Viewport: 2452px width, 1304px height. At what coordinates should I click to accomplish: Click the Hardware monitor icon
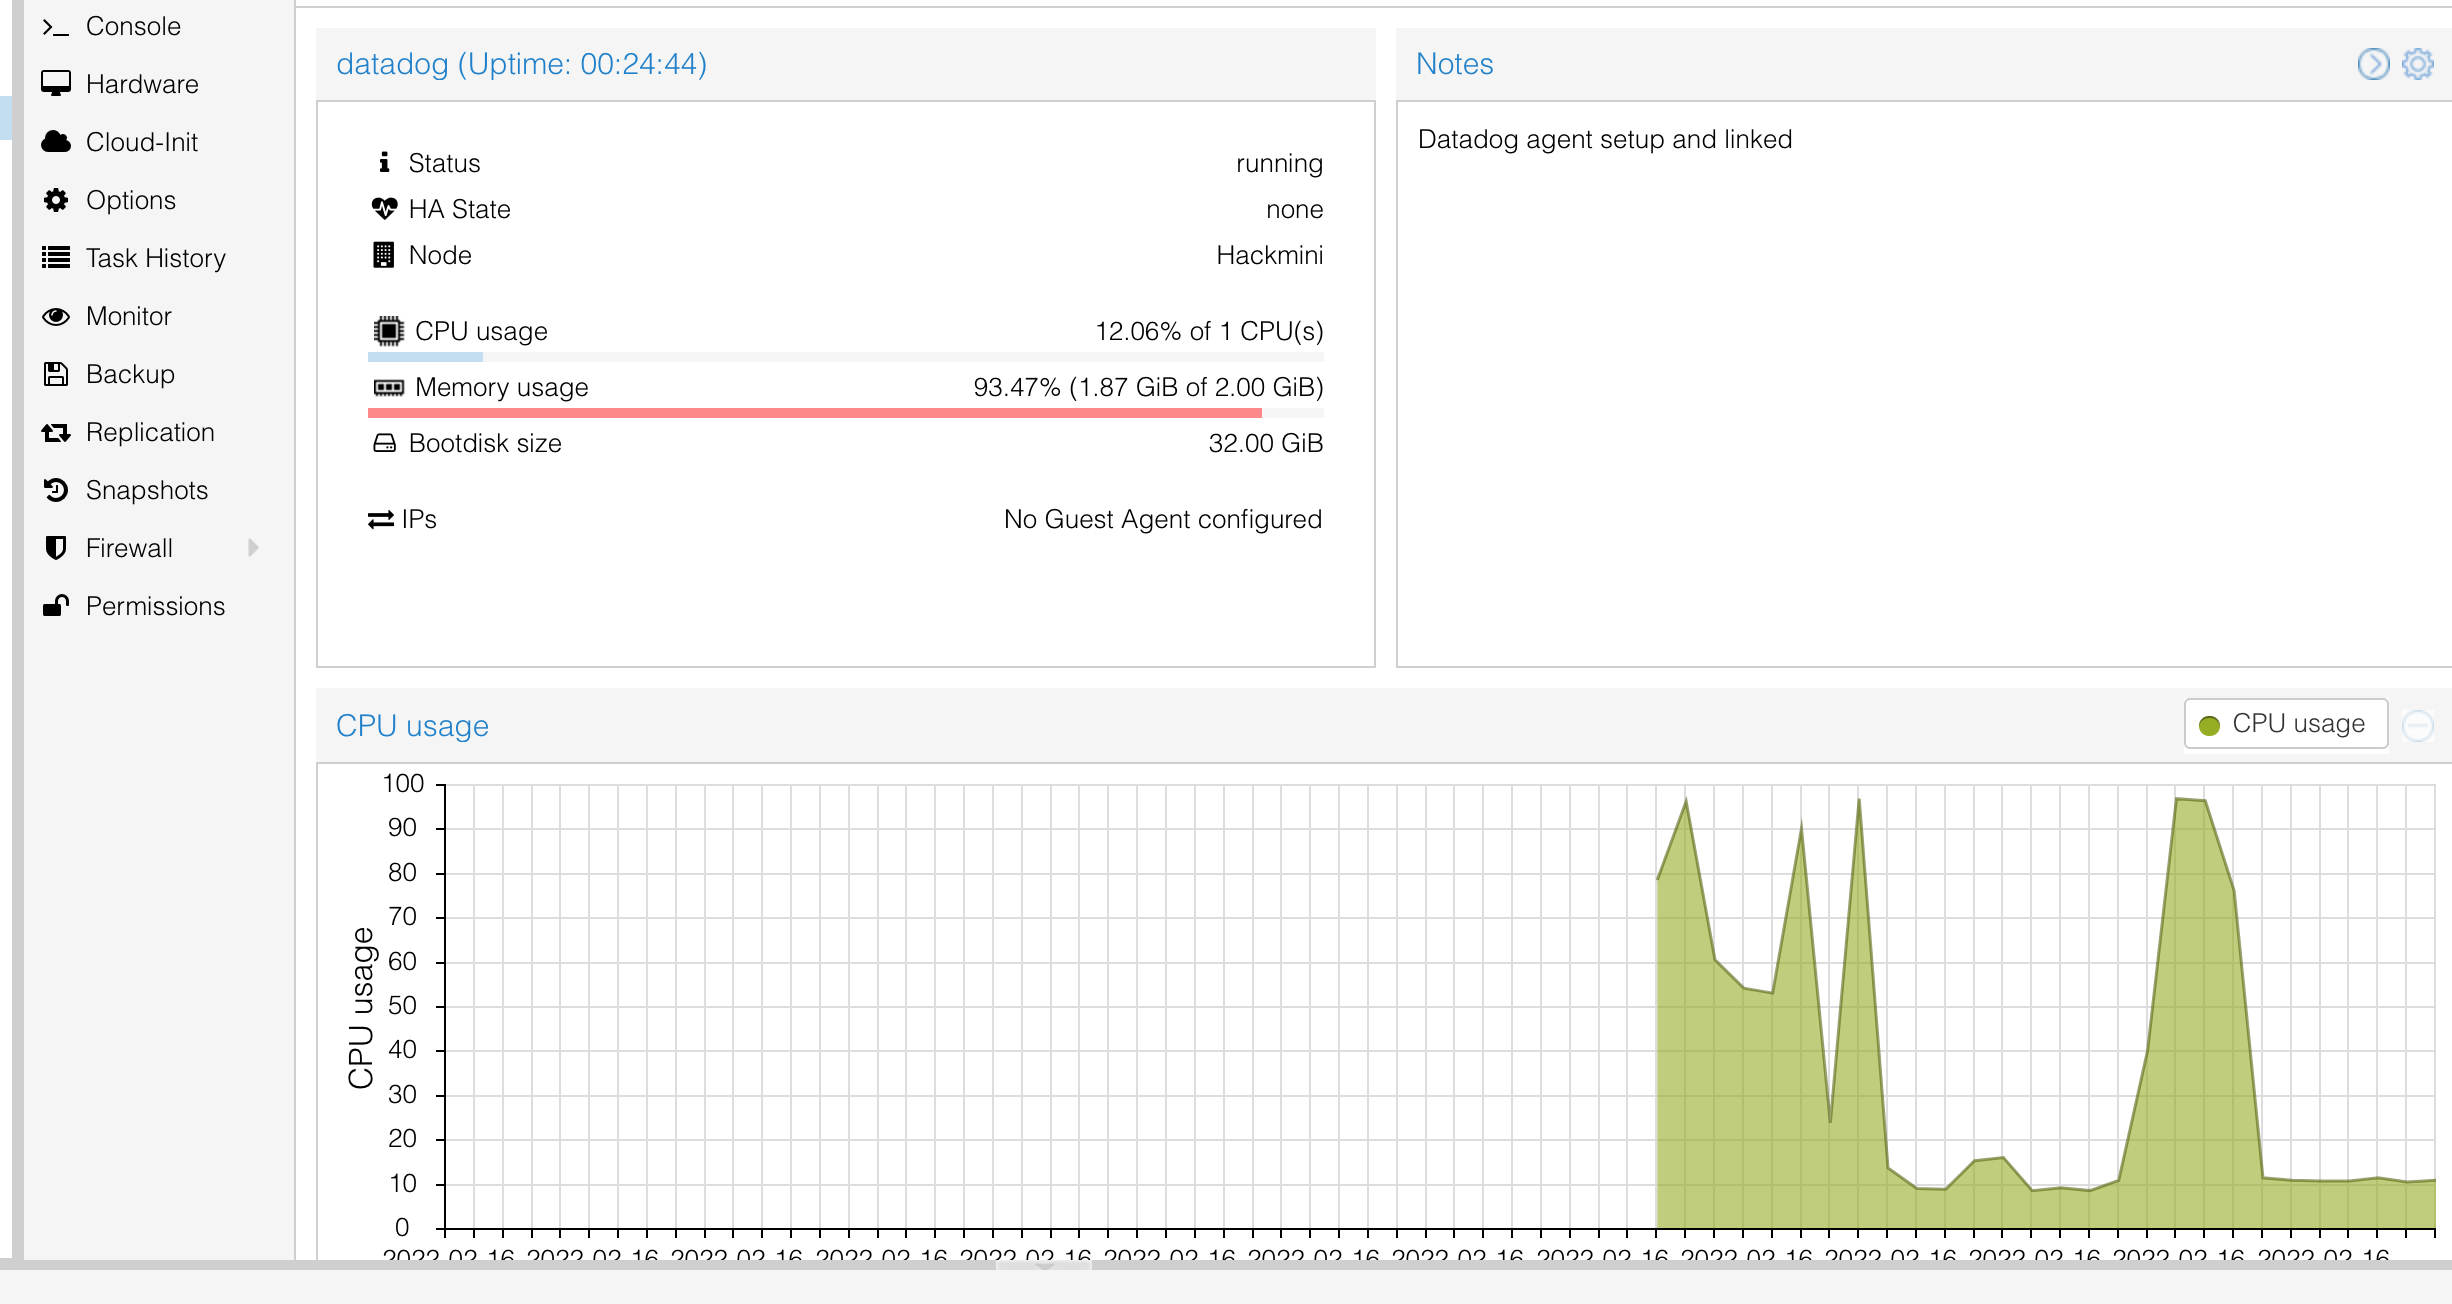point(56,84)
